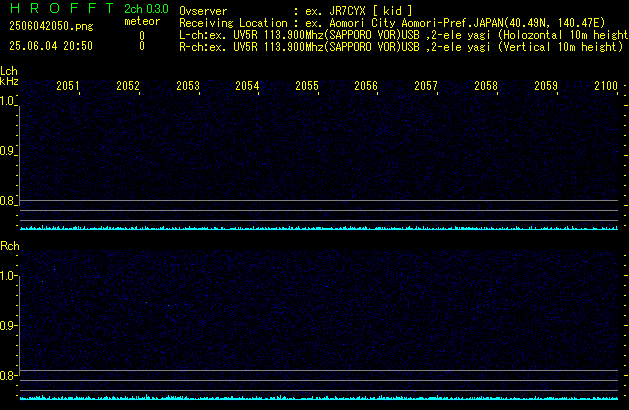Click time marker 2056

366,86
